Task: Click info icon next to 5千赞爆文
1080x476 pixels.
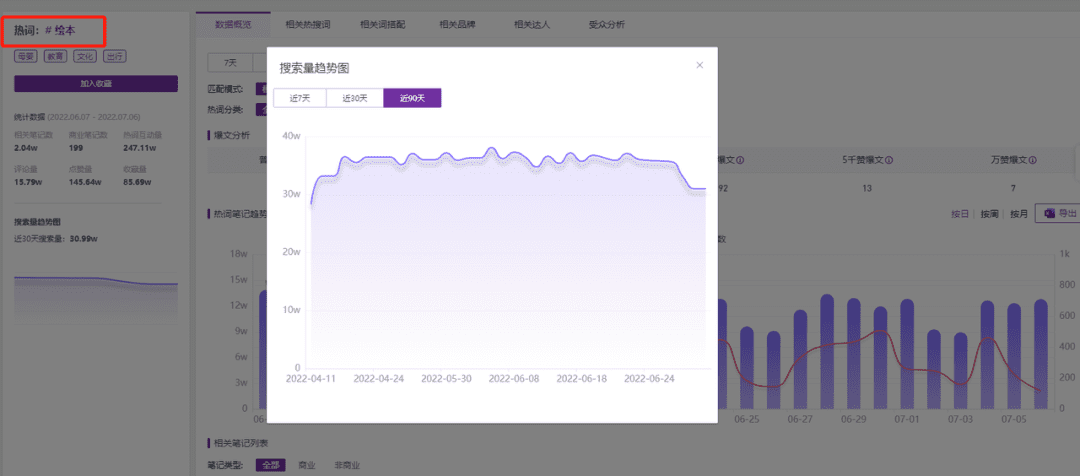Action: coord(889,160)
